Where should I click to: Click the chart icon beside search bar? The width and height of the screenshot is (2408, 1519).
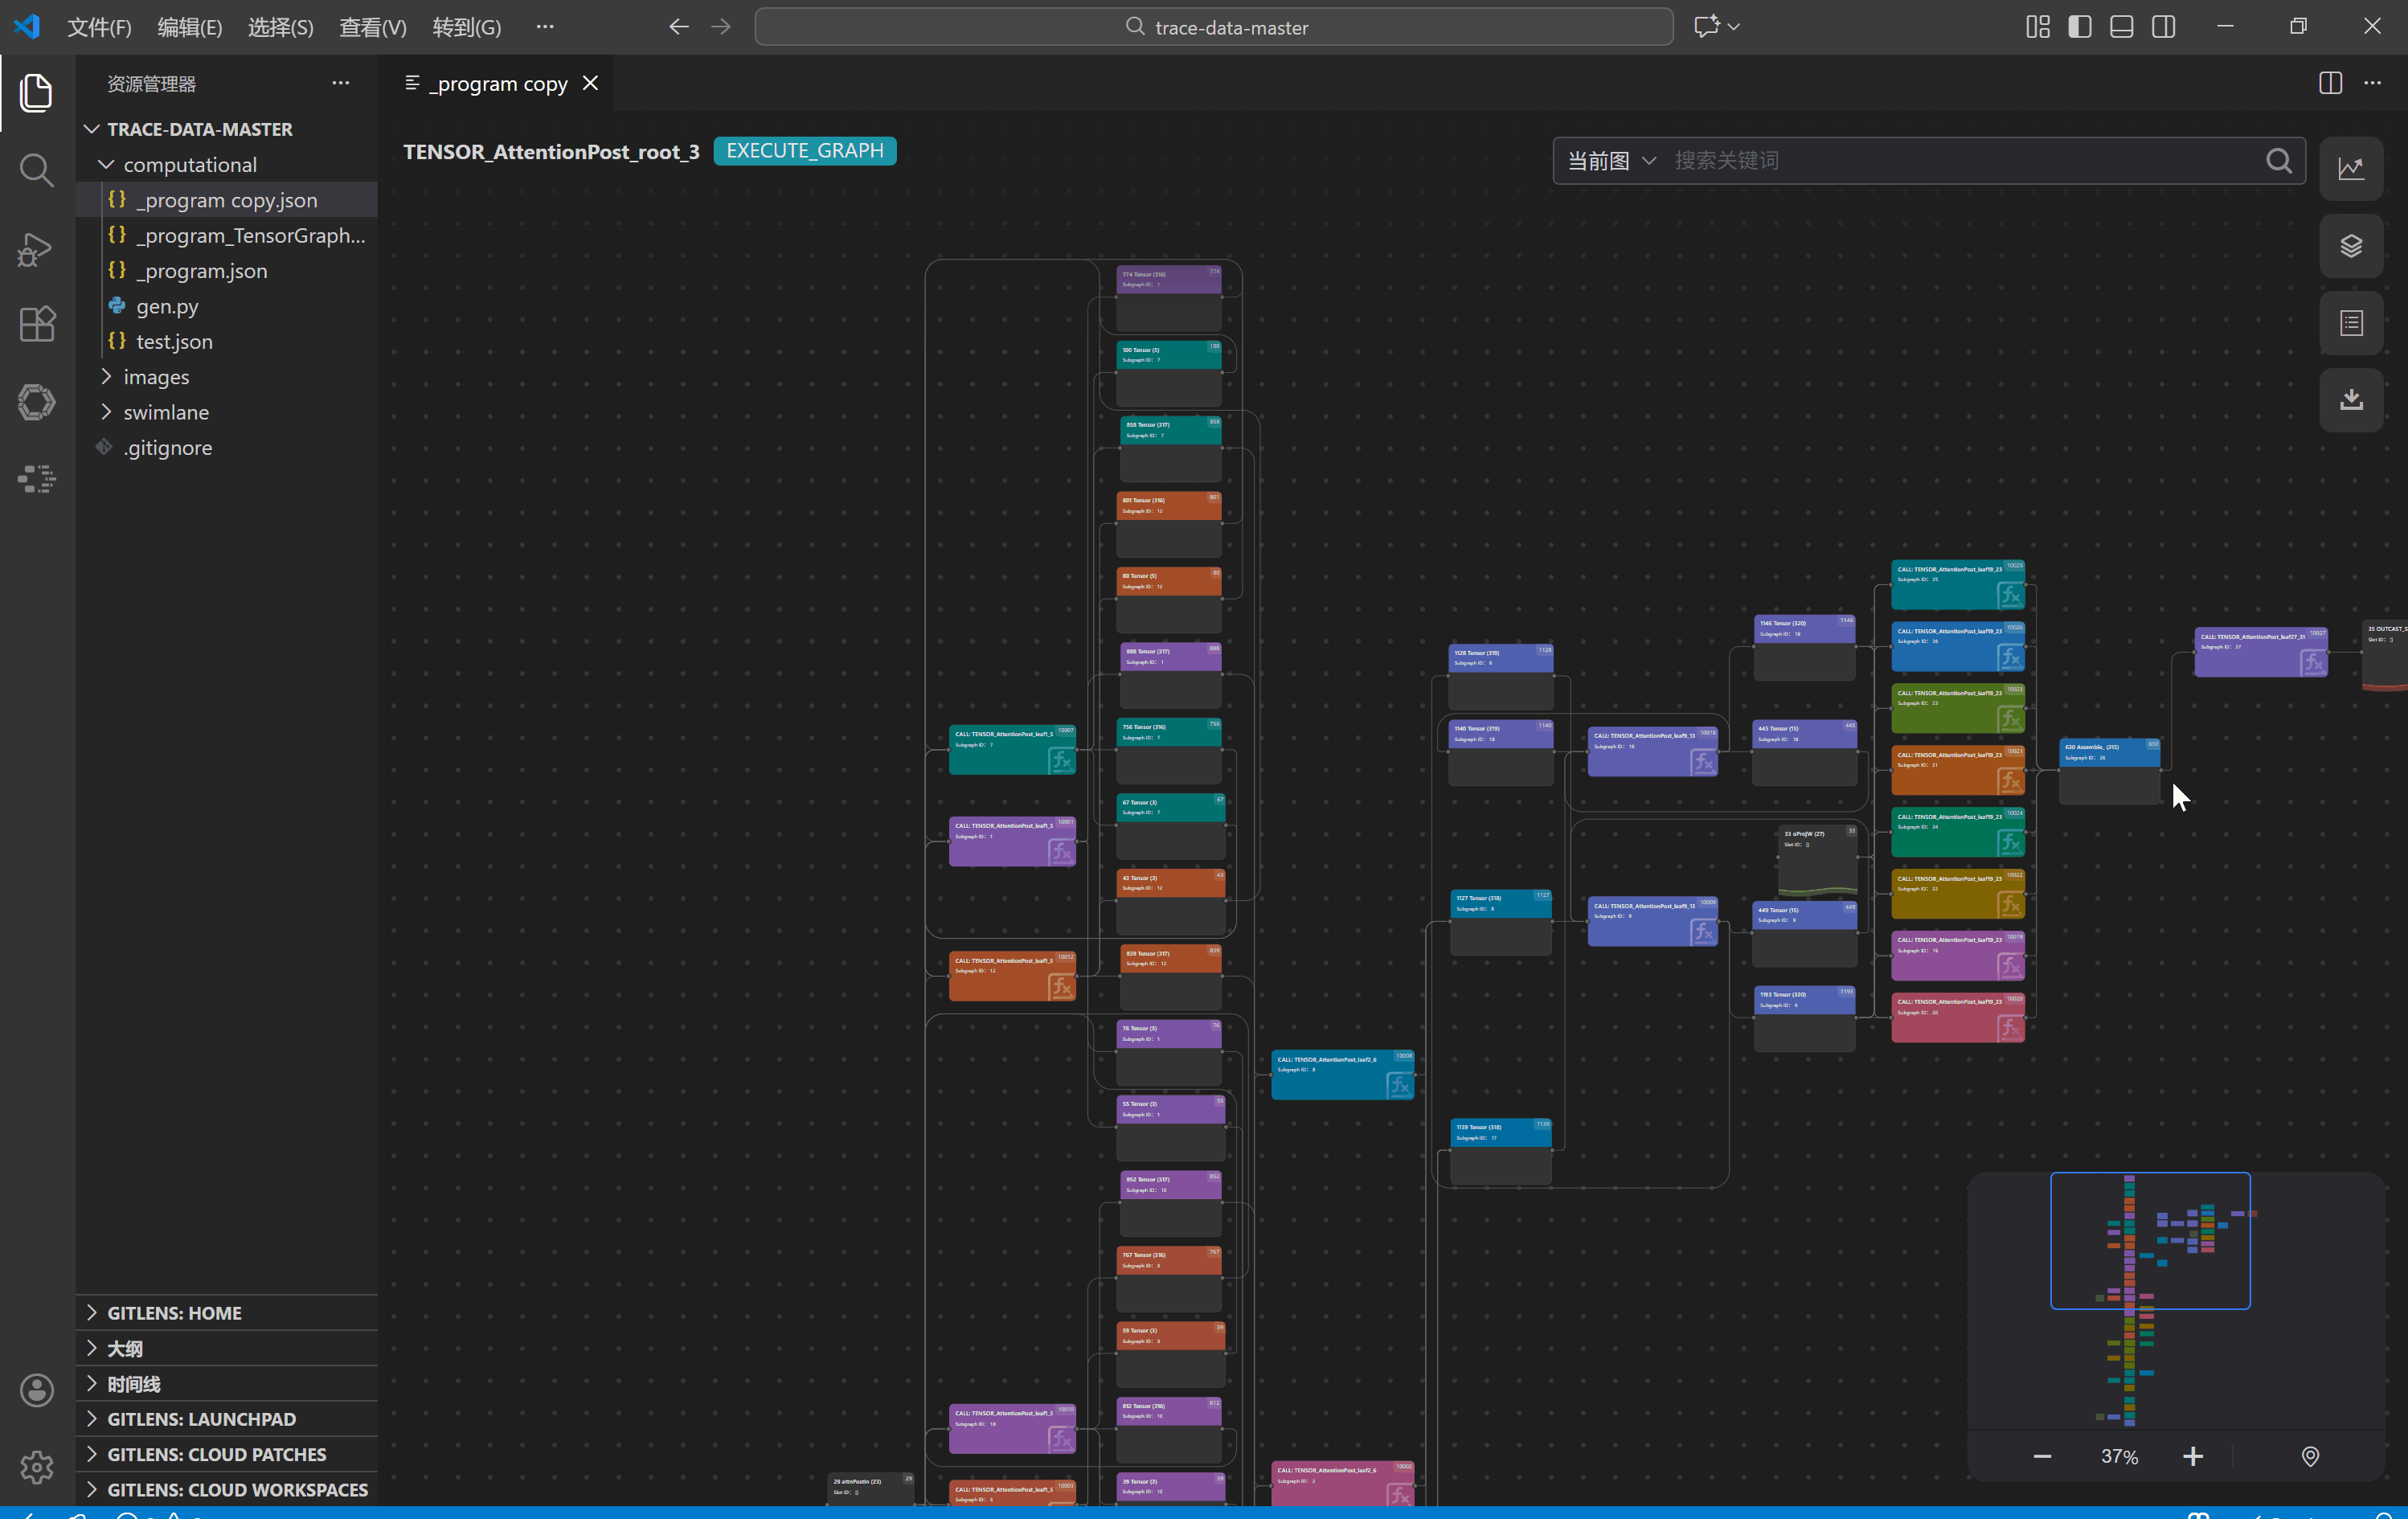click(x=2351, y=168)
